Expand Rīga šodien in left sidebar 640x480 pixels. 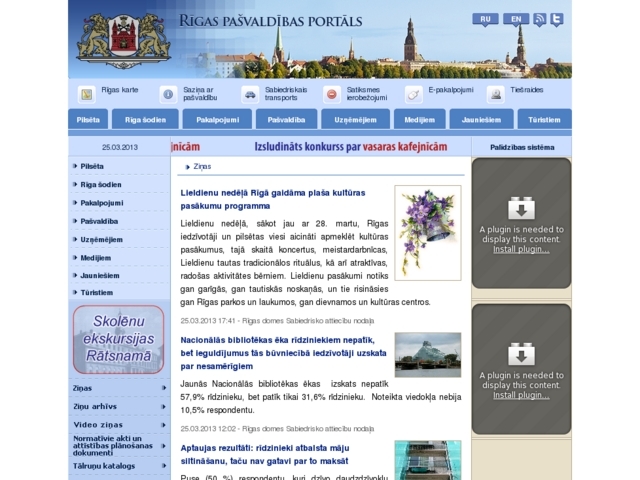101,184
